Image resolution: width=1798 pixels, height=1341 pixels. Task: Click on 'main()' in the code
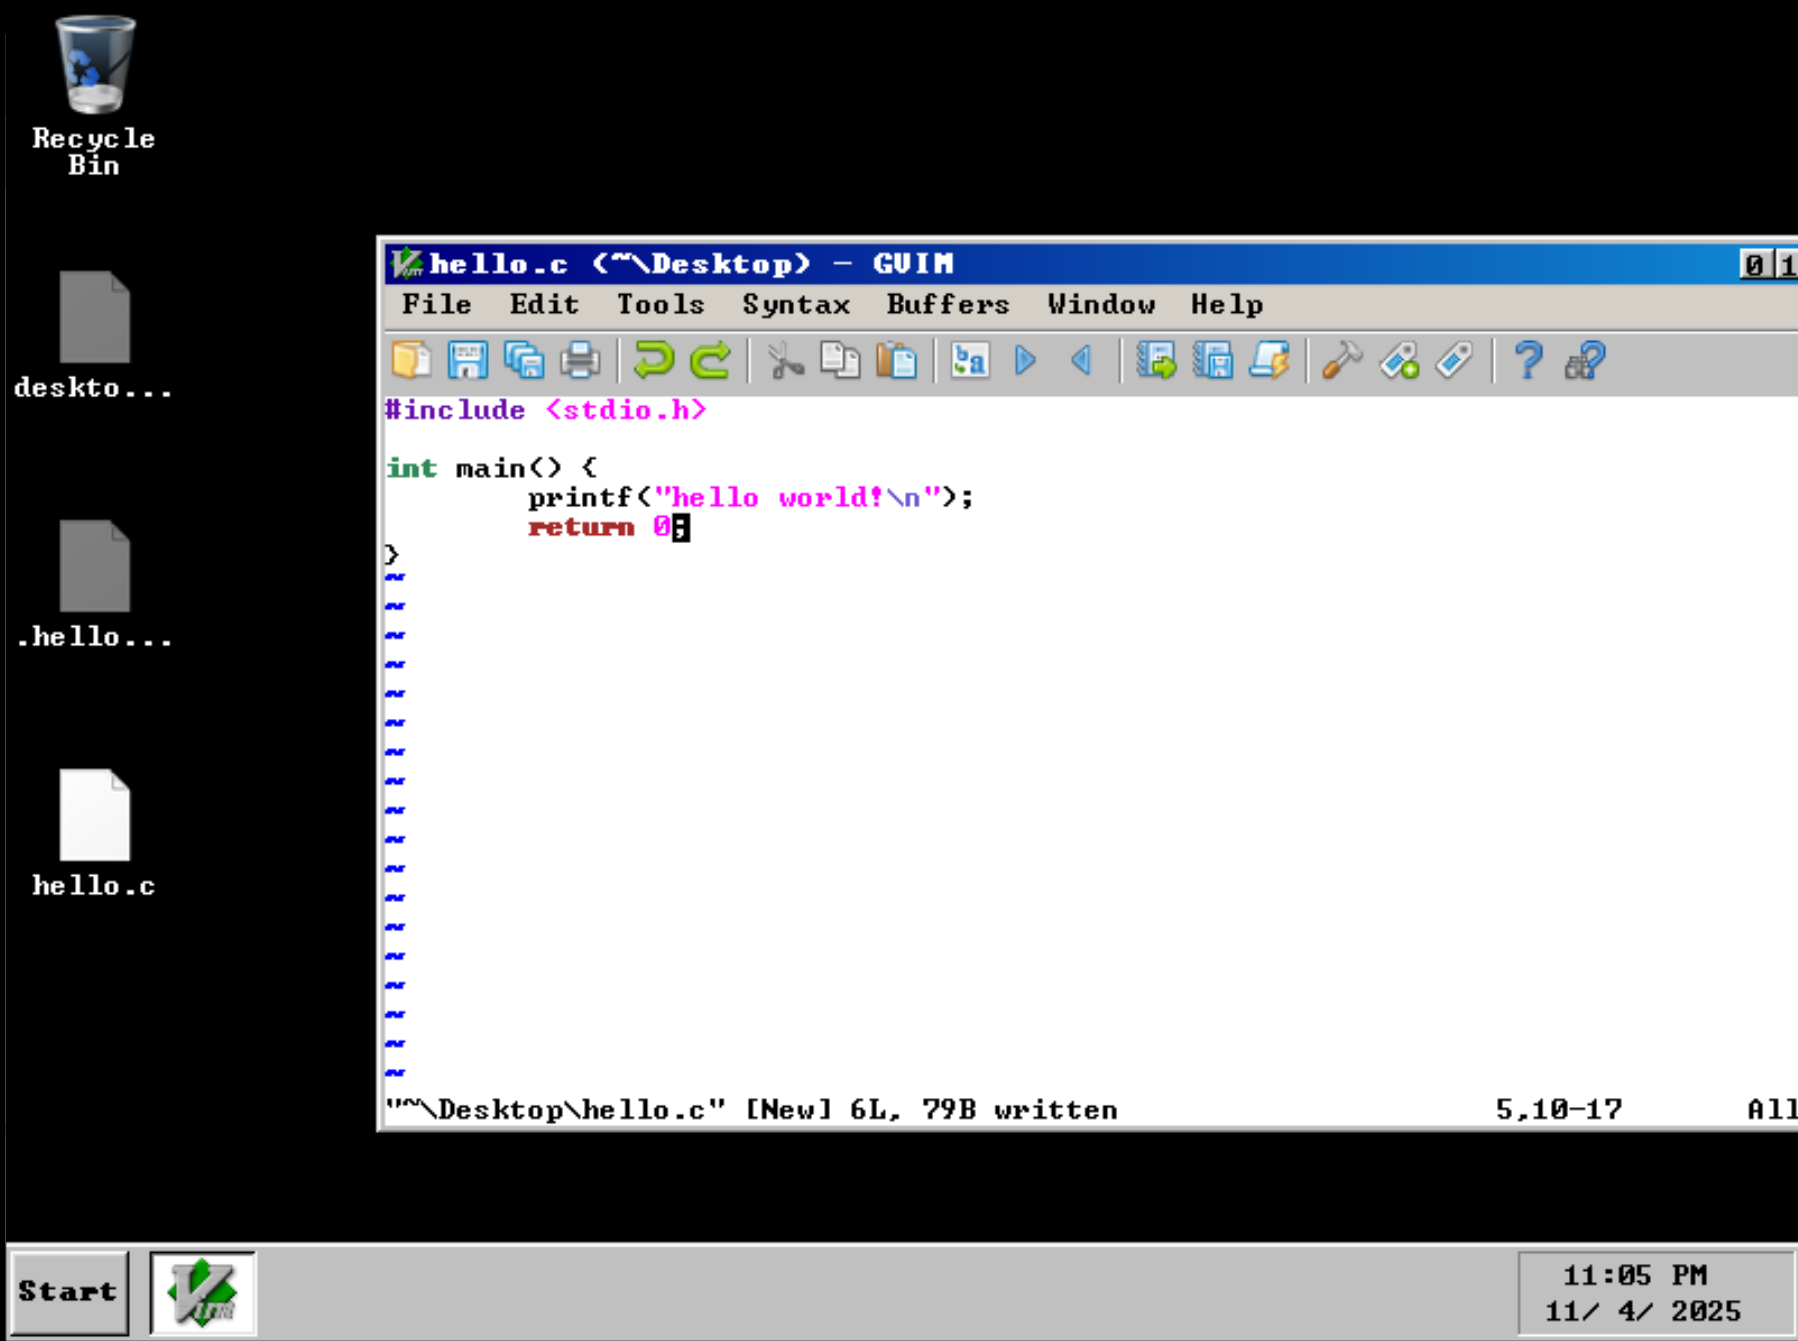pyautogui.click(x=509, y=468)
